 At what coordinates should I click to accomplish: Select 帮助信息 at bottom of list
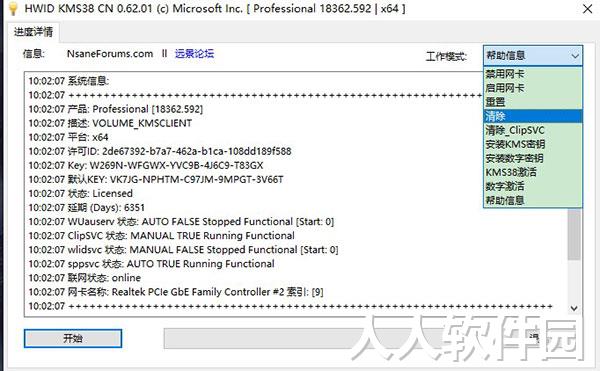[533, 200]
